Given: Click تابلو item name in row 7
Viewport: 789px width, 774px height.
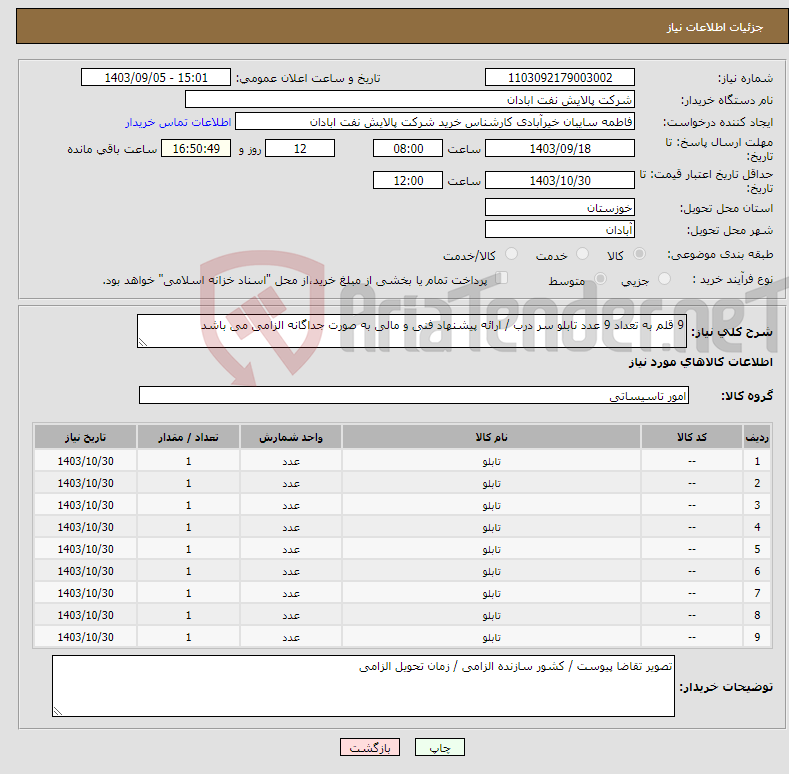Looking at the screenshot, I should tap(491, 593).
